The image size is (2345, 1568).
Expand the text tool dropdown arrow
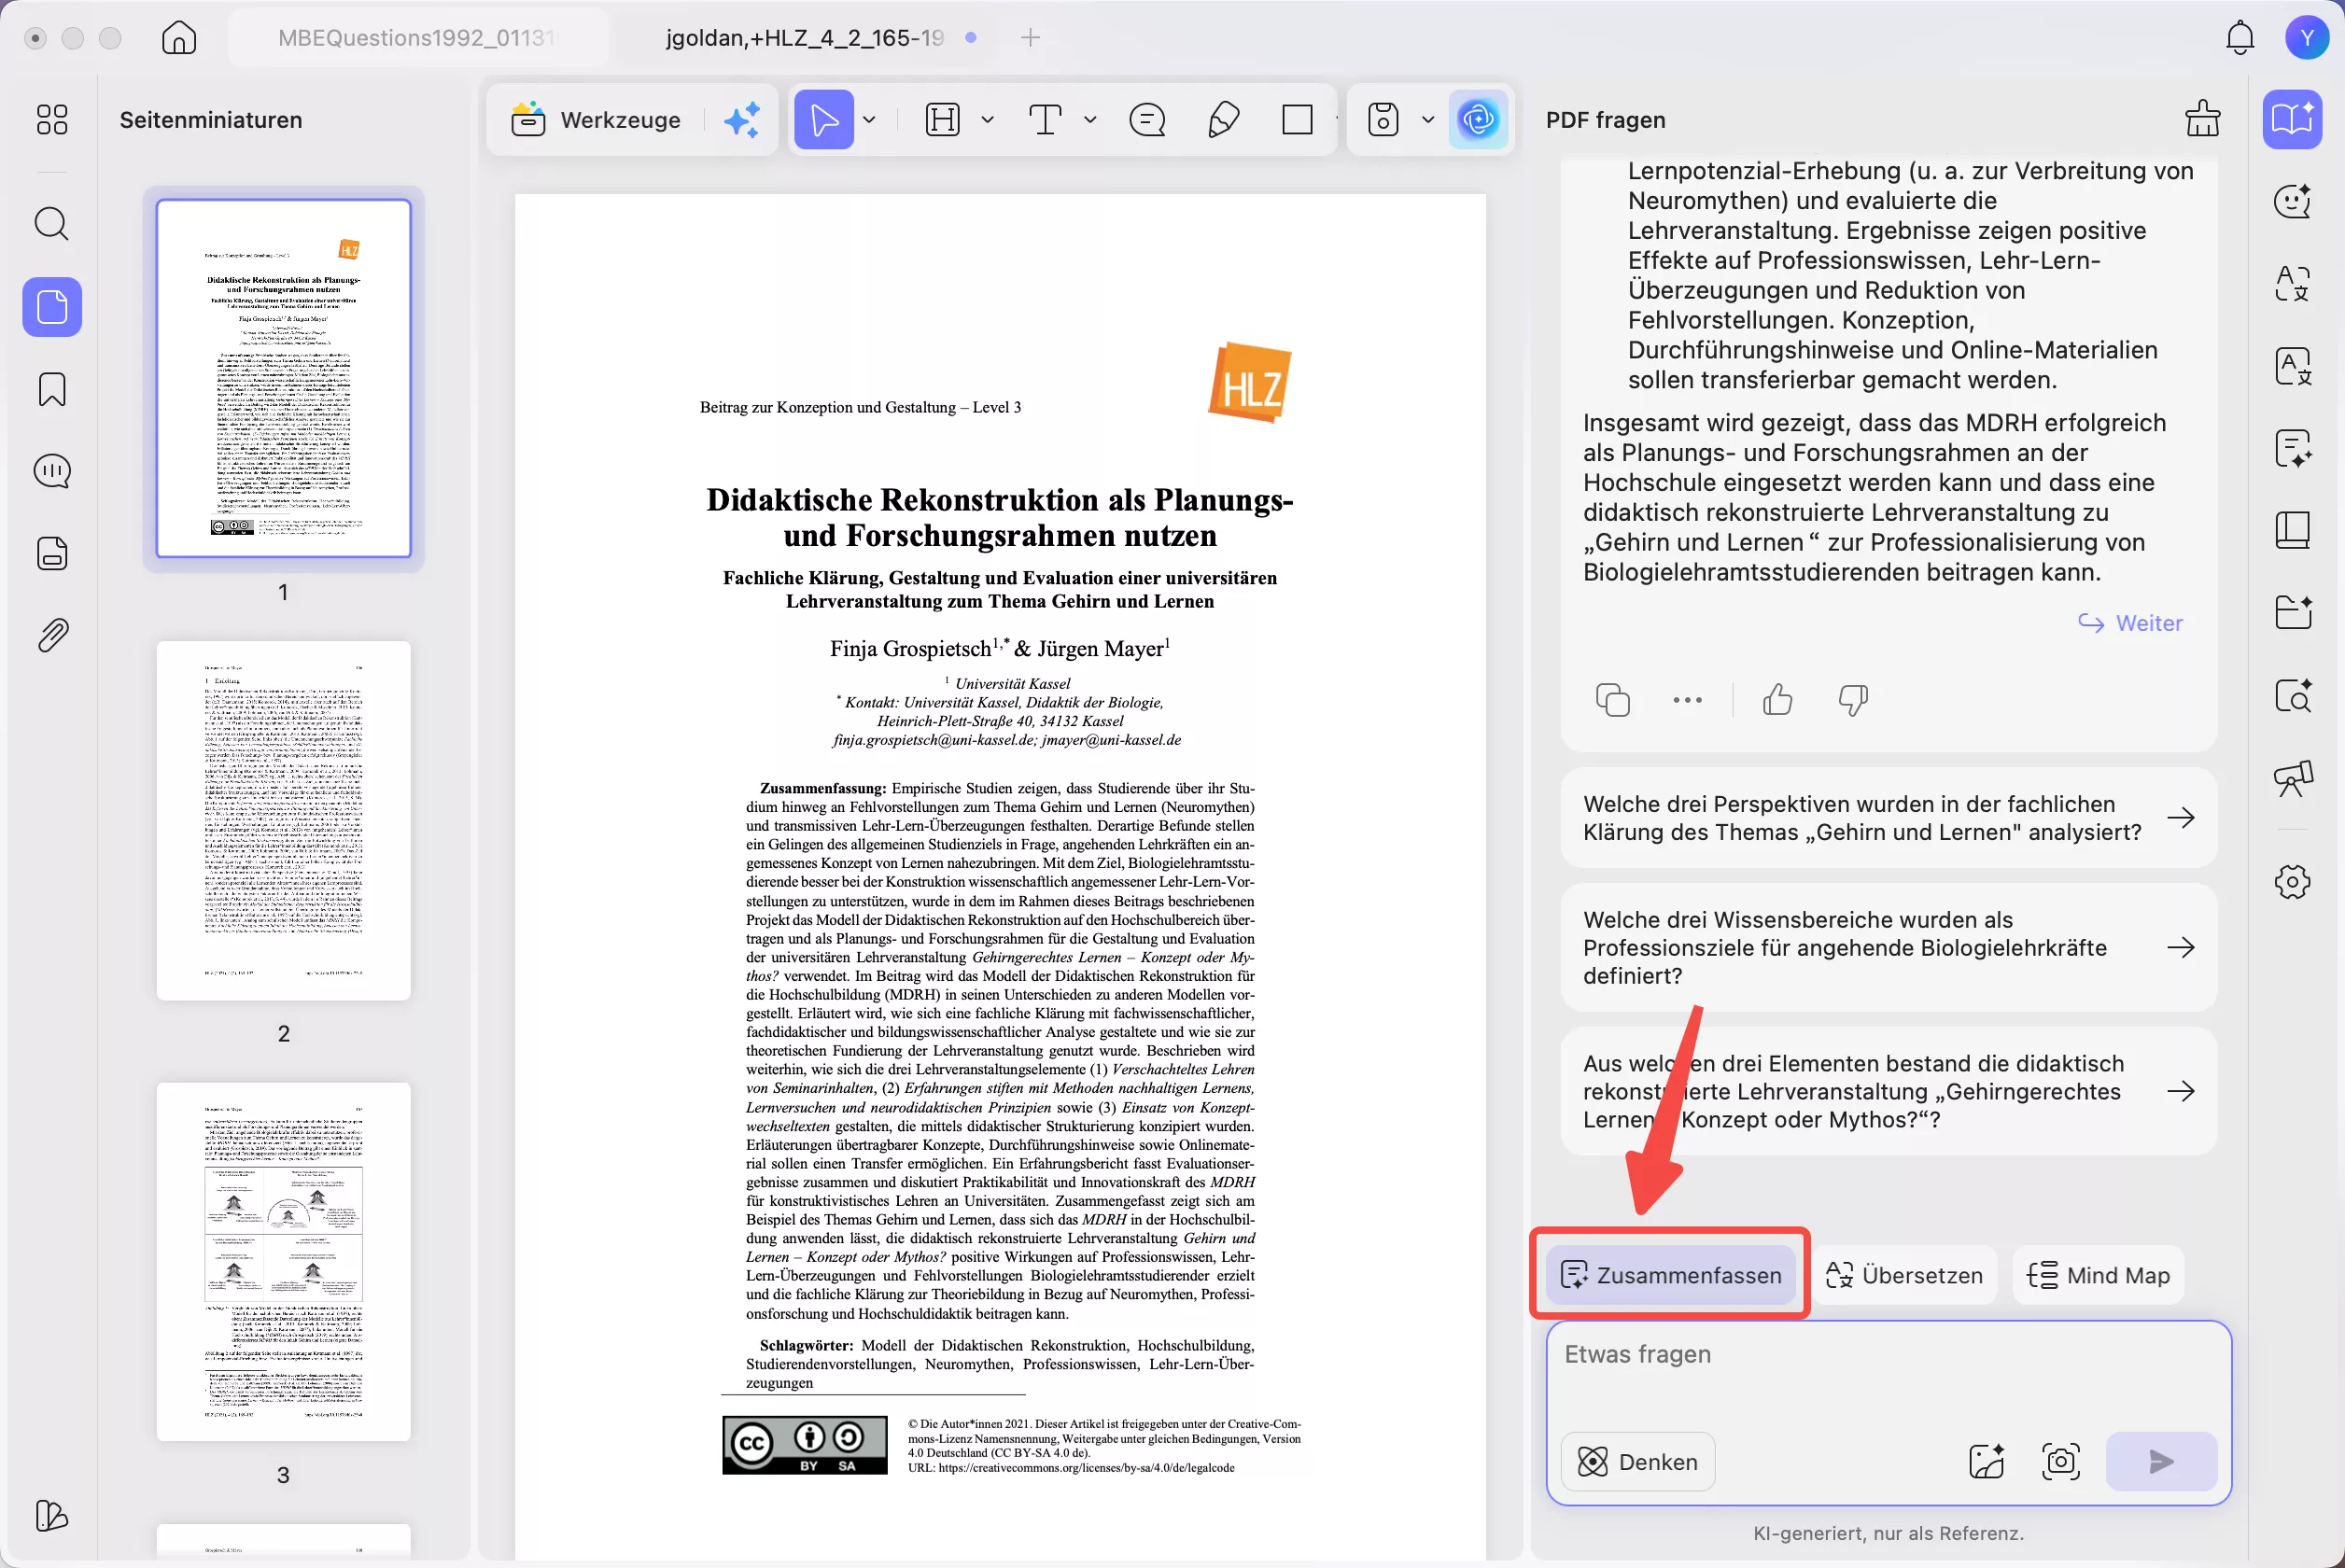(x=1090, y=120)
